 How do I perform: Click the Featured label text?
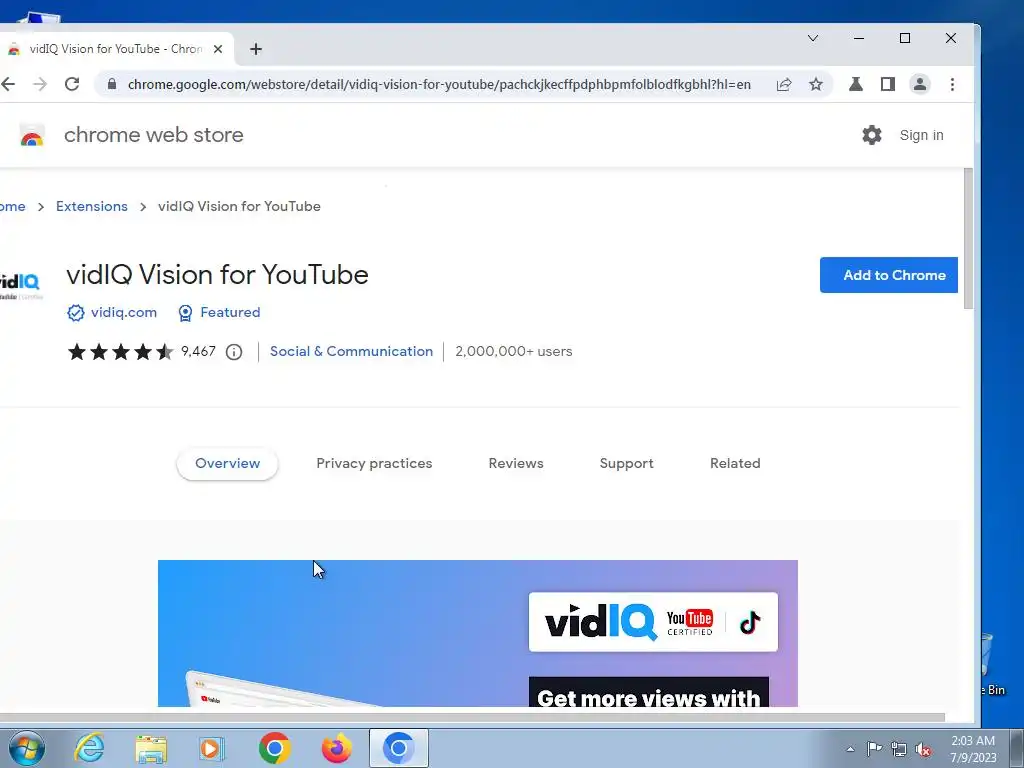[x=230, y=312]
